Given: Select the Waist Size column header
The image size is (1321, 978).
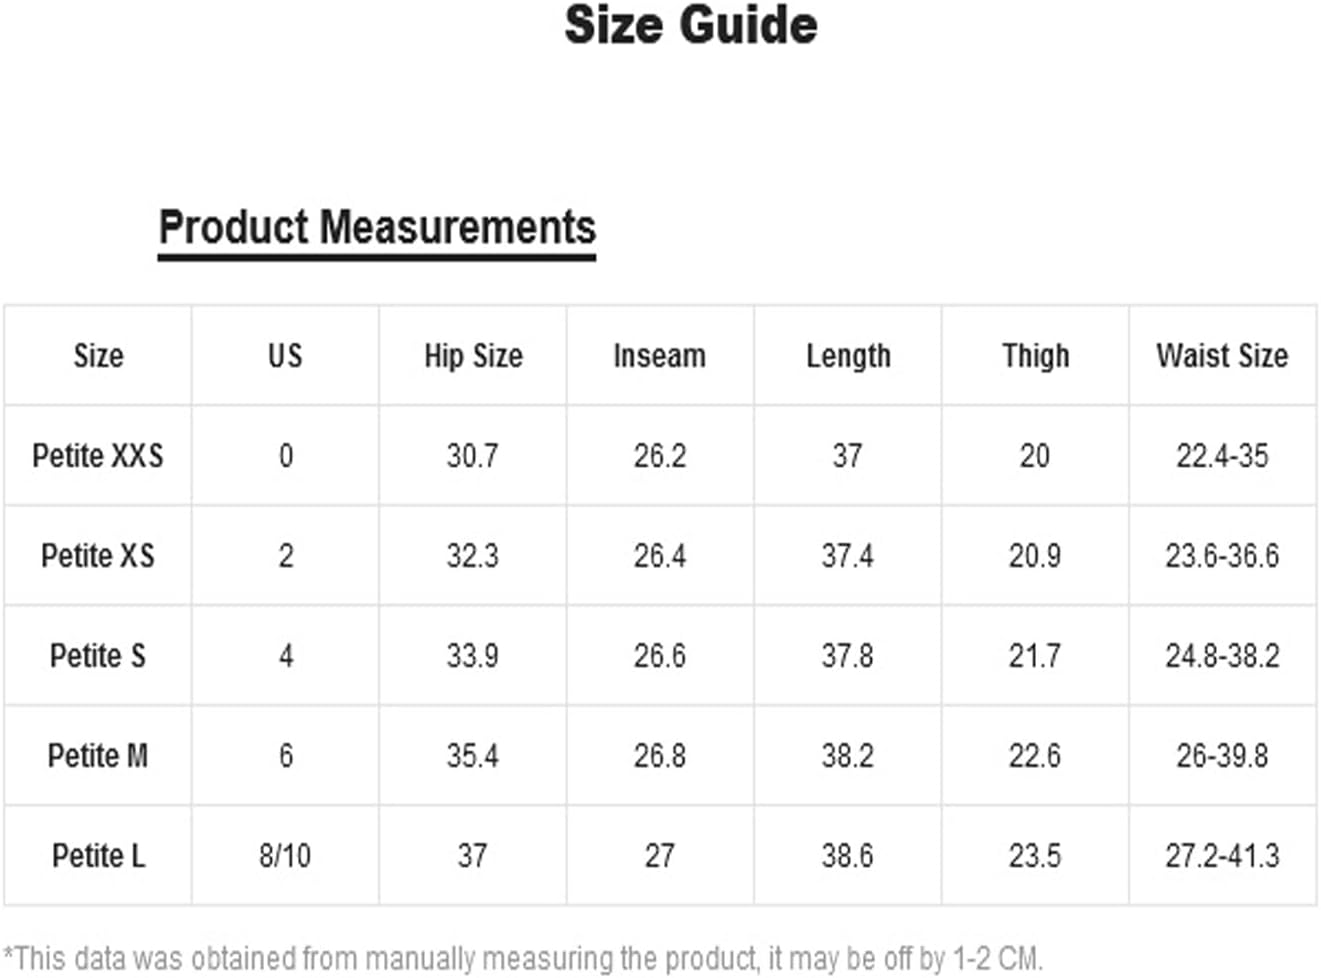Looking at the screenshot, I should point(1222,356).
